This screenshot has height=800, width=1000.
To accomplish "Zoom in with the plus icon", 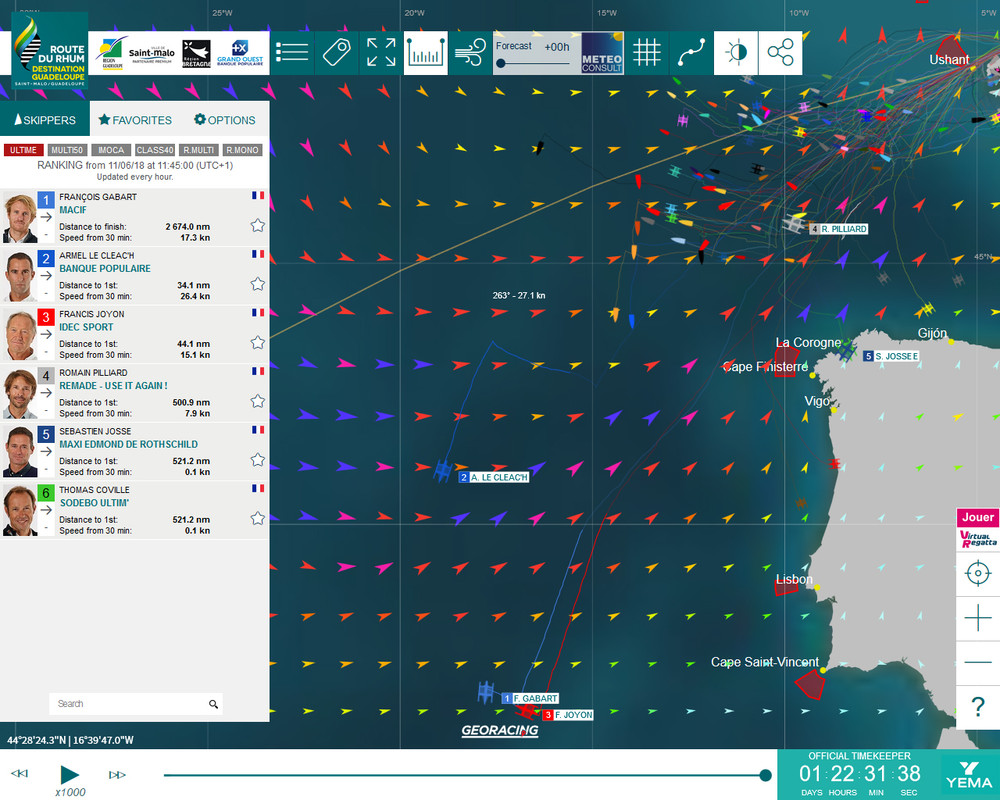I will tap(978, 618).
